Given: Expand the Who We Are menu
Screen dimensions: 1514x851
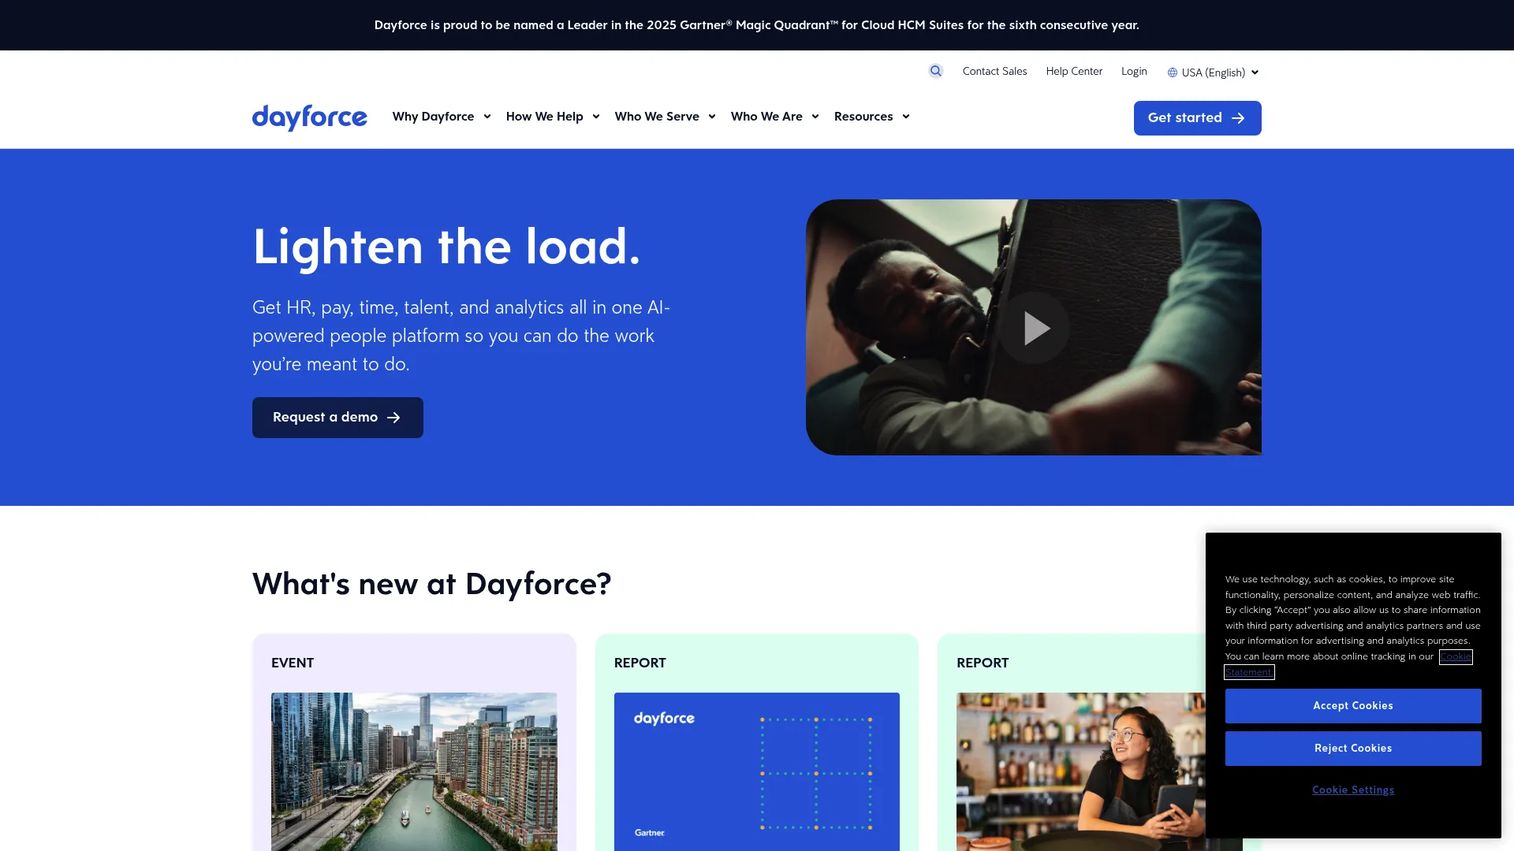Looking at the screenshot, I should tap(775, 117).
